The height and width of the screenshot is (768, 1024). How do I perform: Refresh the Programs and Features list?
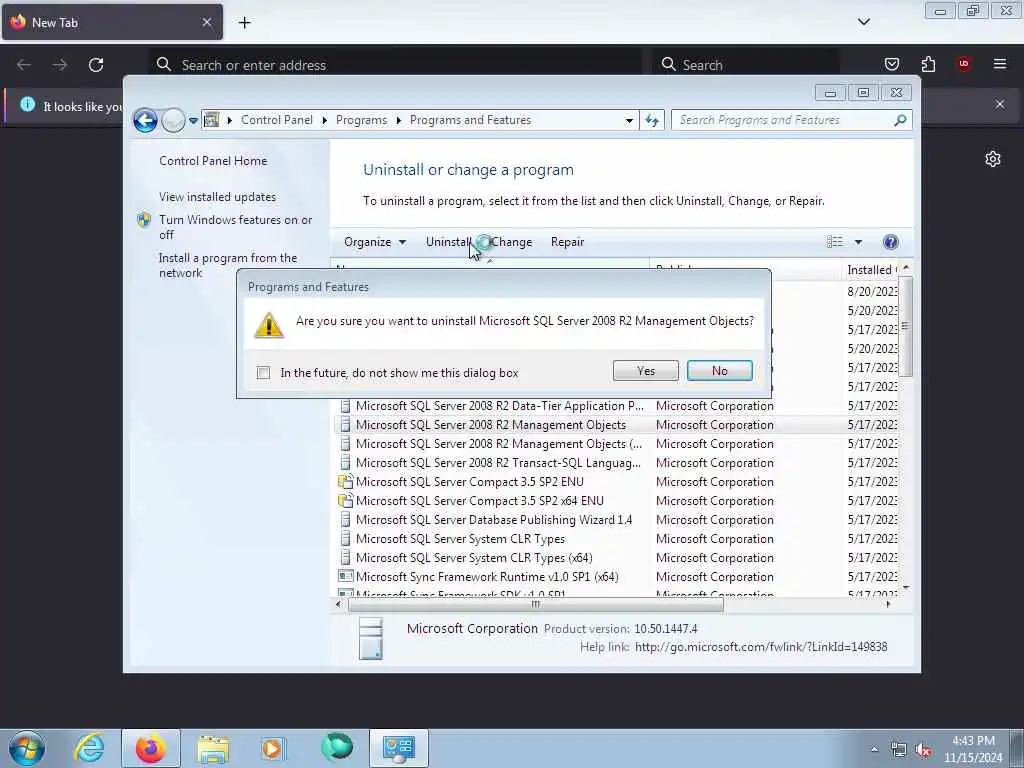(x=652, y=120)
